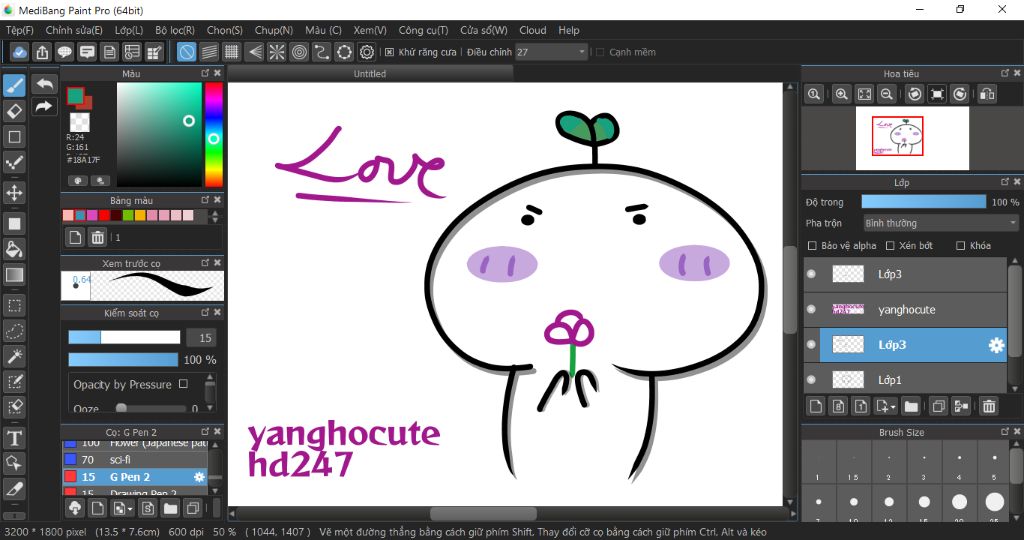Viewport: 1024px width, 540px height.
Task: Select the G Pen 2 brush
Action: (x=135, y=477)
